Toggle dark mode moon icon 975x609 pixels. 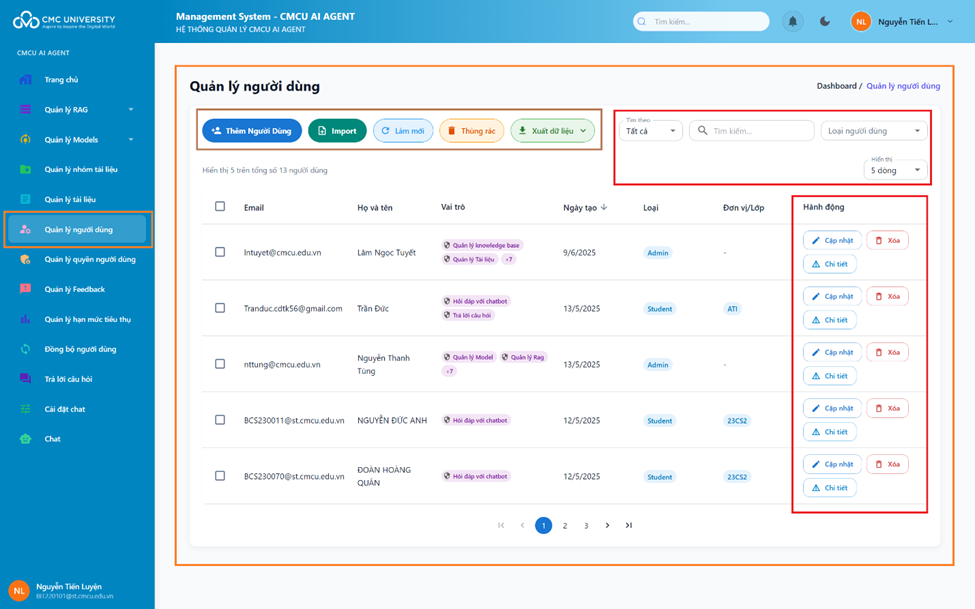coord(825,21)
